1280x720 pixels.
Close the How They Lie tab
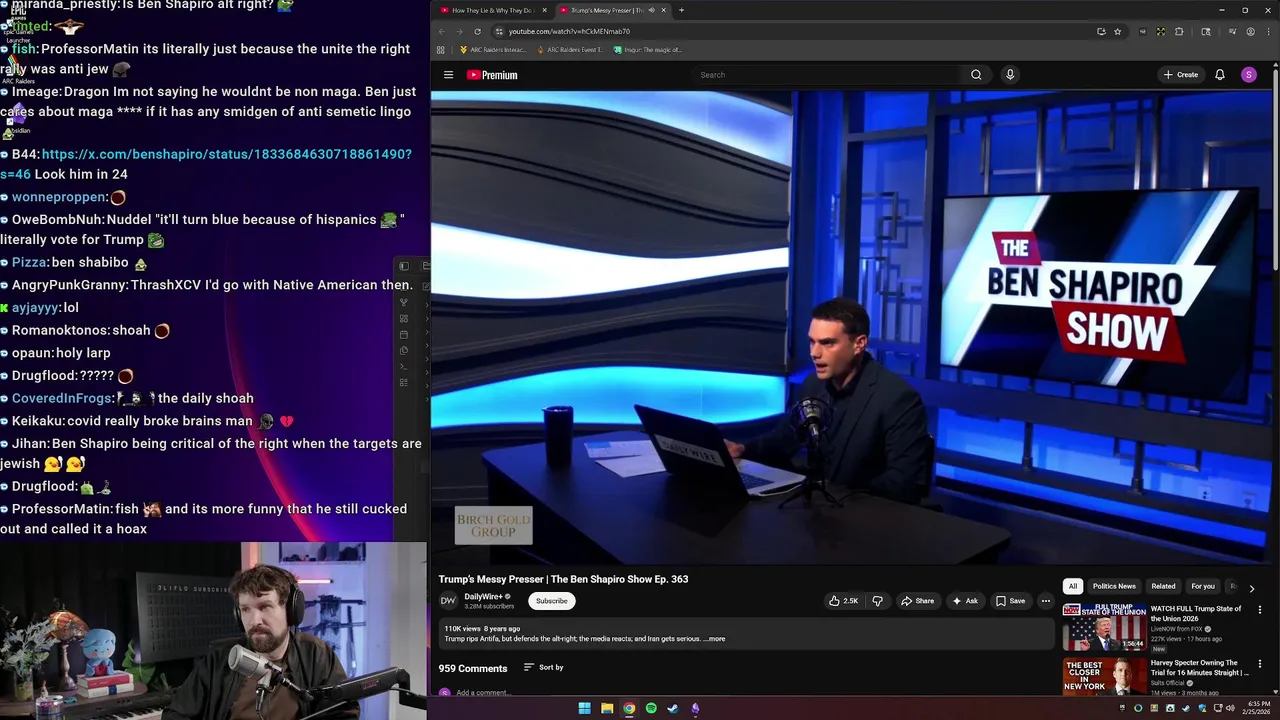tap(544, 10)
